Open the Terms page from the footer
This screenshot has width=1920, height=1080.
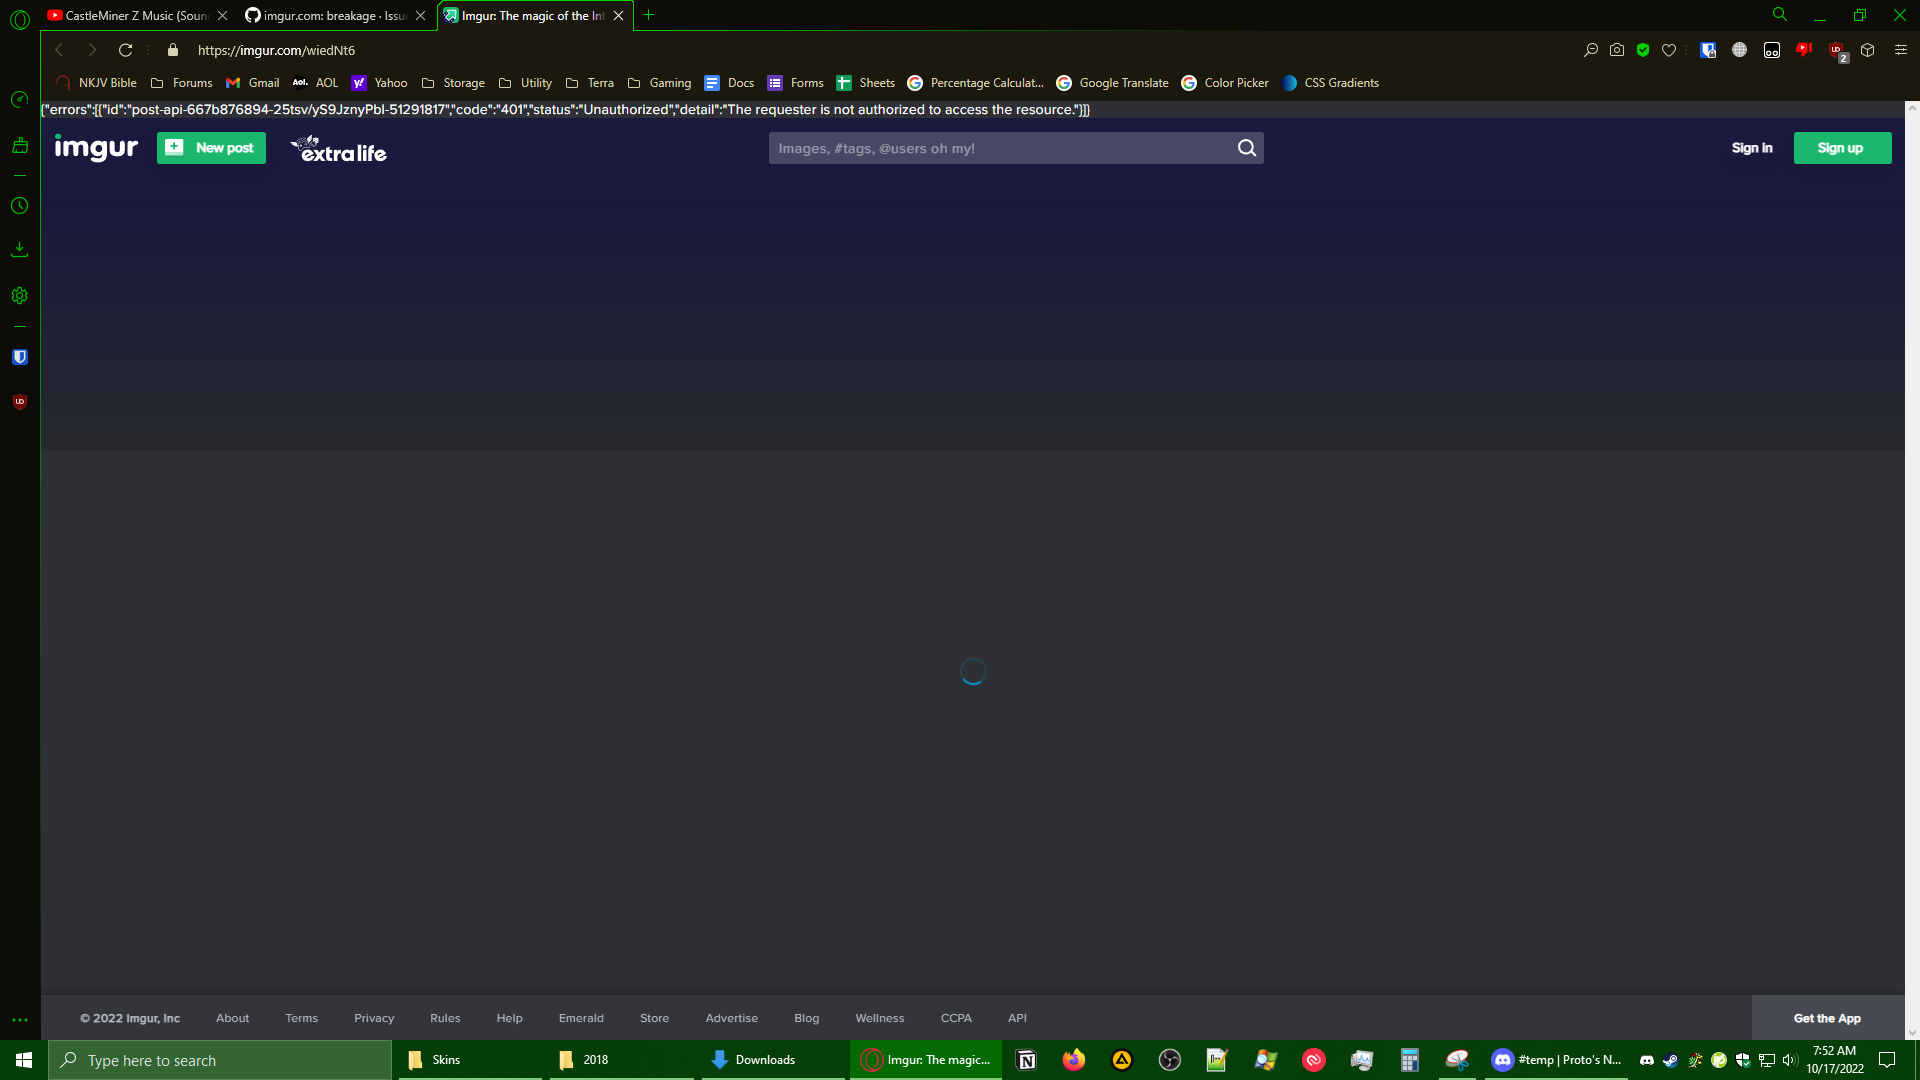coord(301,1017)
